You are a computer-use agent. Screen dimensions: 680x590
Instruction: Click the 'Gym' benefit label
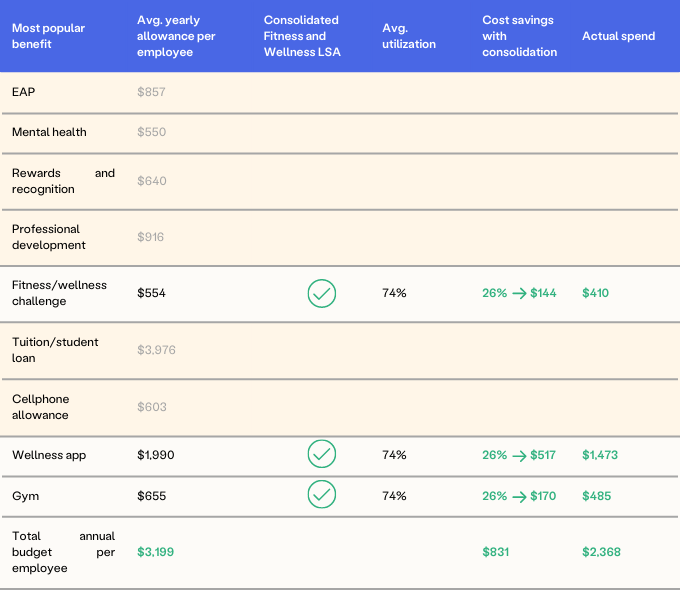coord(25,496)
